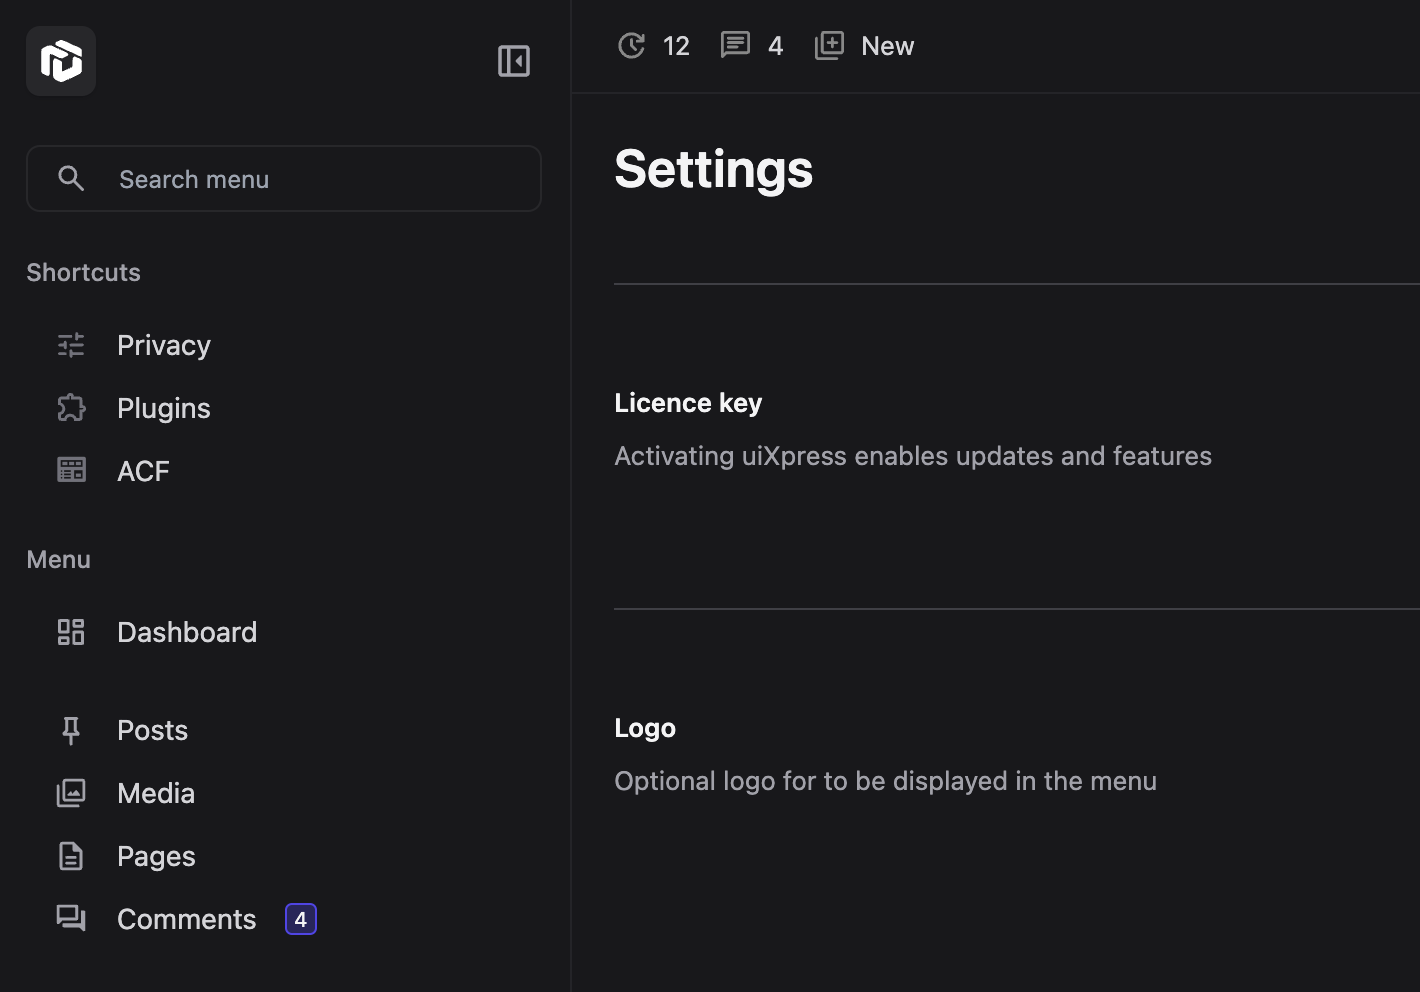The height and width of the screenshot is (992, 1420).
Task: Select the Privacy sliders icon
Action: [70, 344]
